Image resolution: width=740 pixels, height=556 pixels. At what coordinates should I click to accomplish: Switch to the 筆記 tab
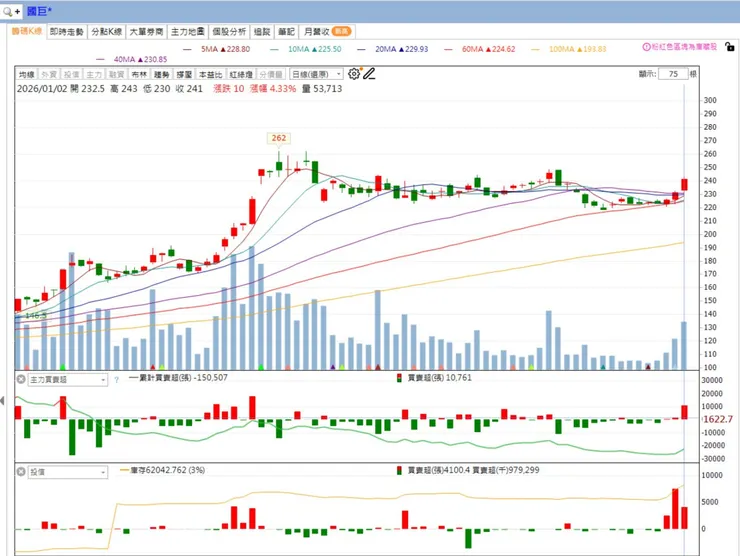pos(286,32)
